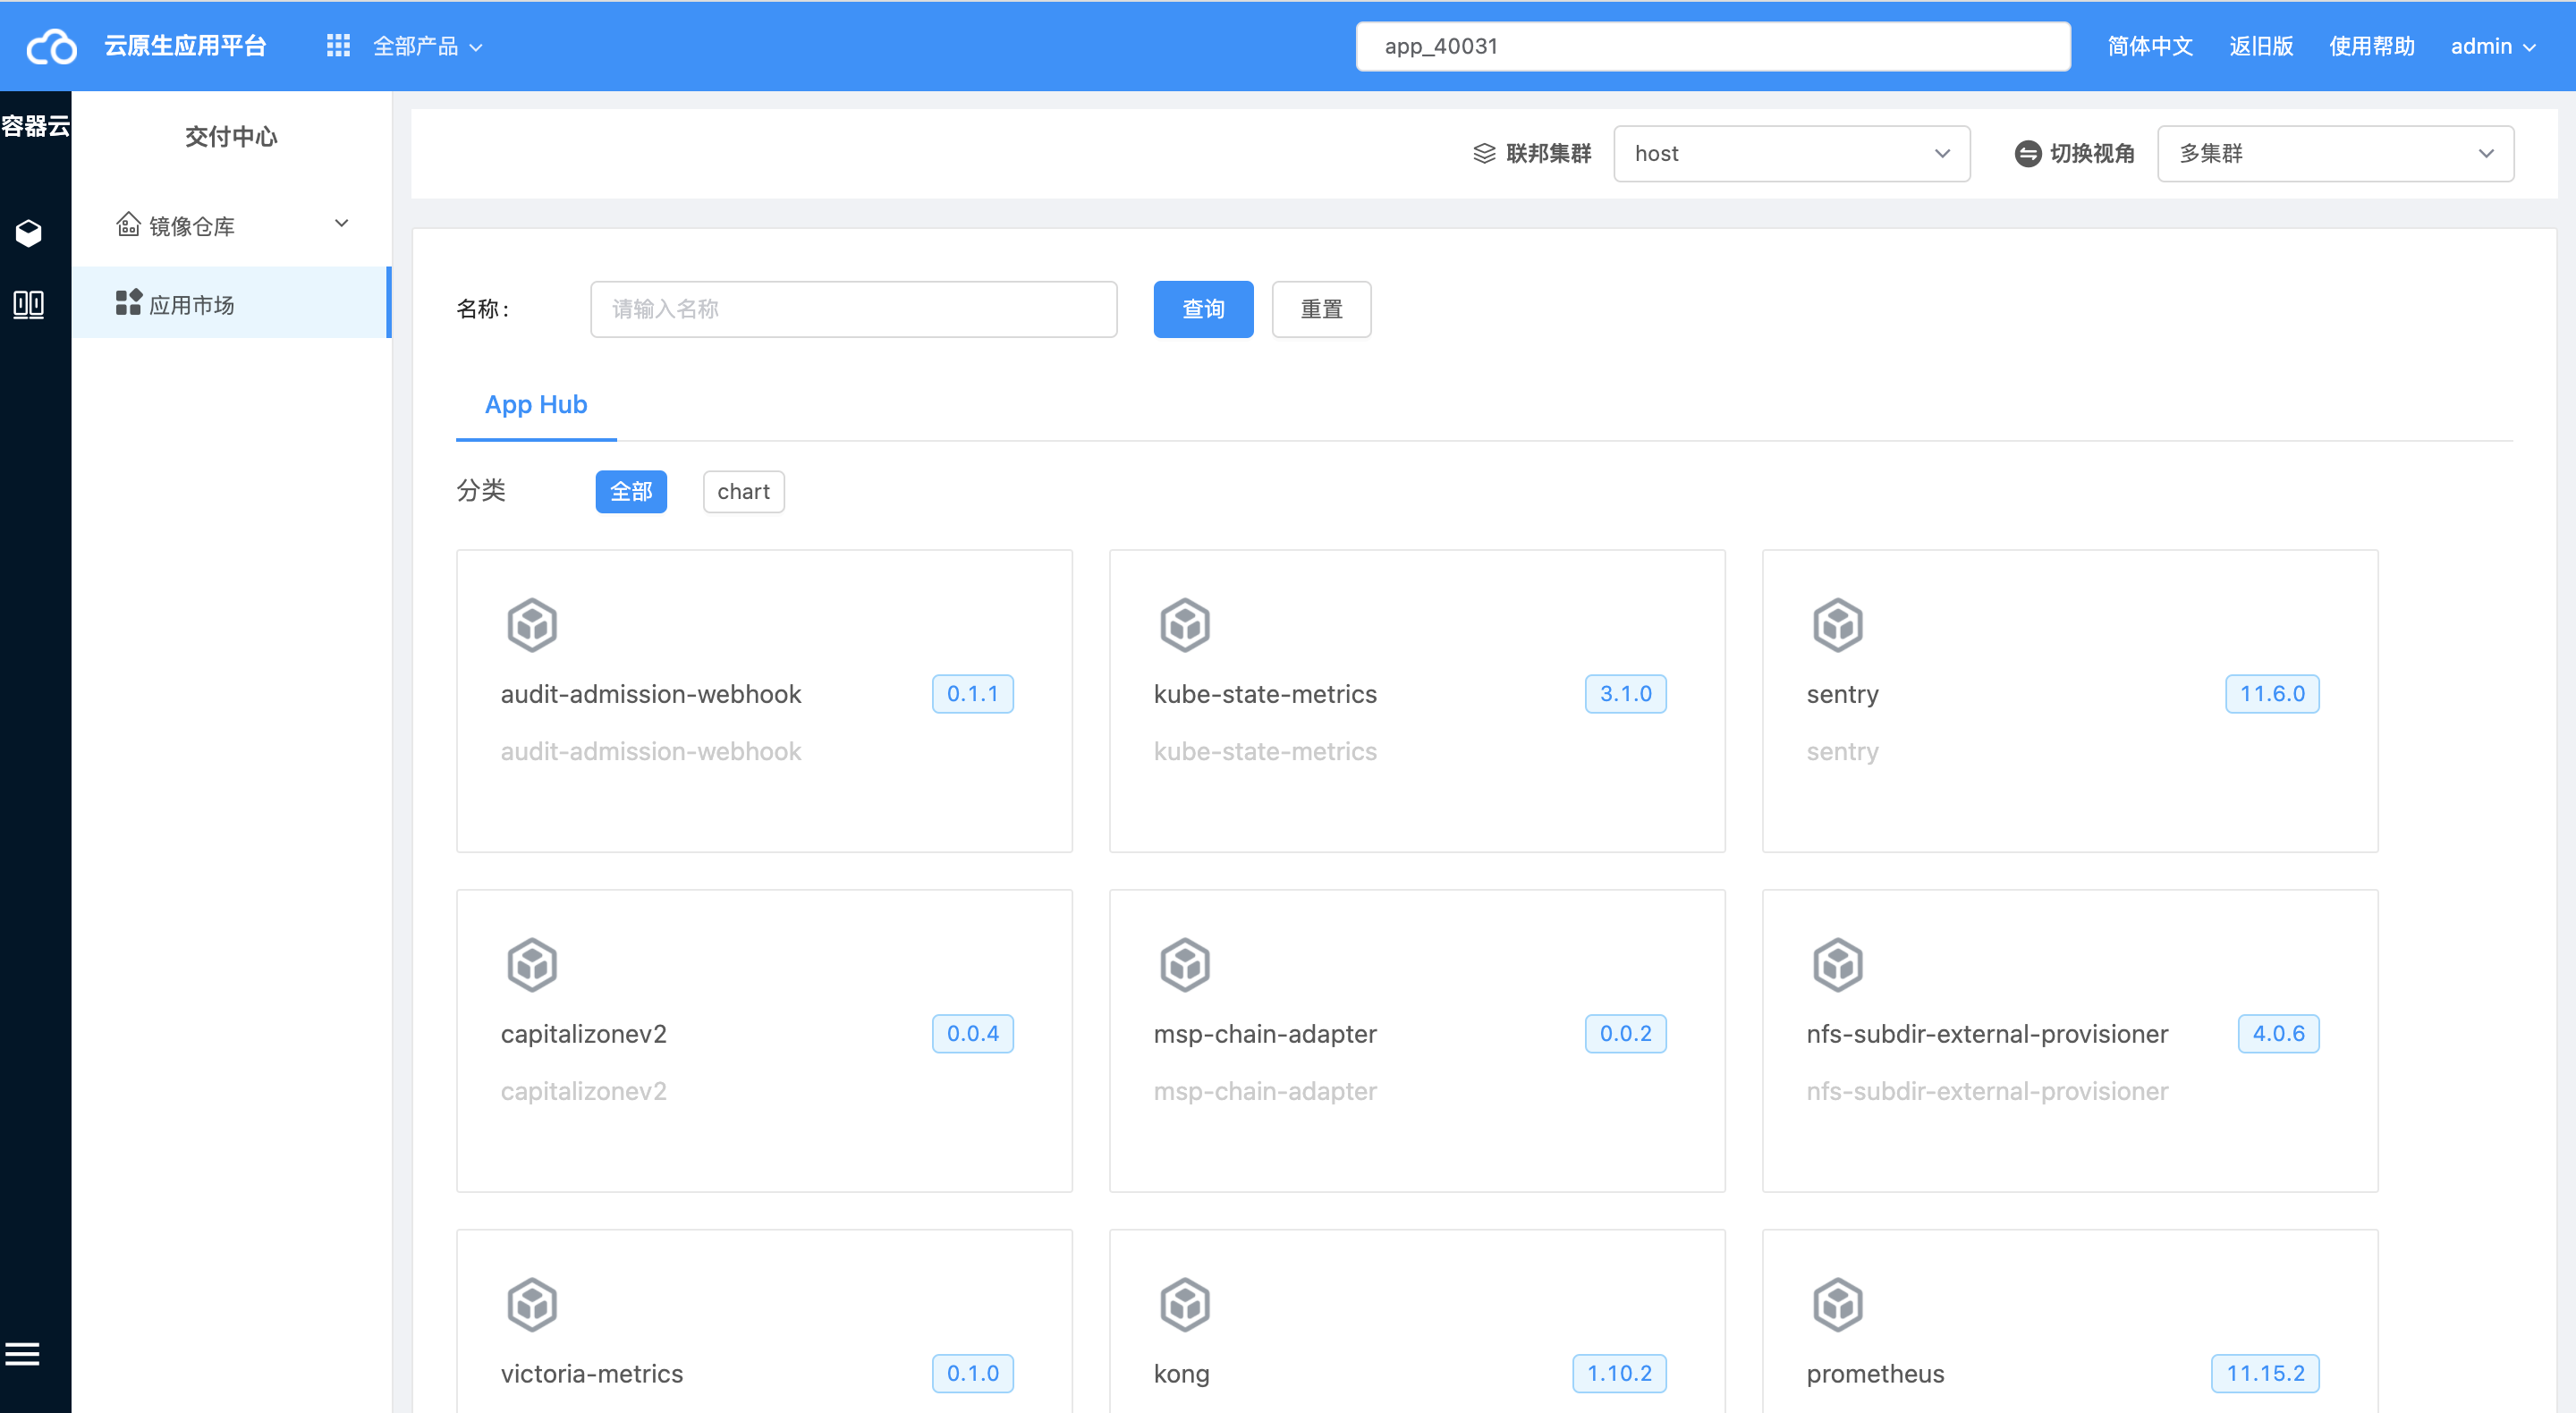Click version tag 3.1.0
2576x1413 pixels.
click(1625, 694)
